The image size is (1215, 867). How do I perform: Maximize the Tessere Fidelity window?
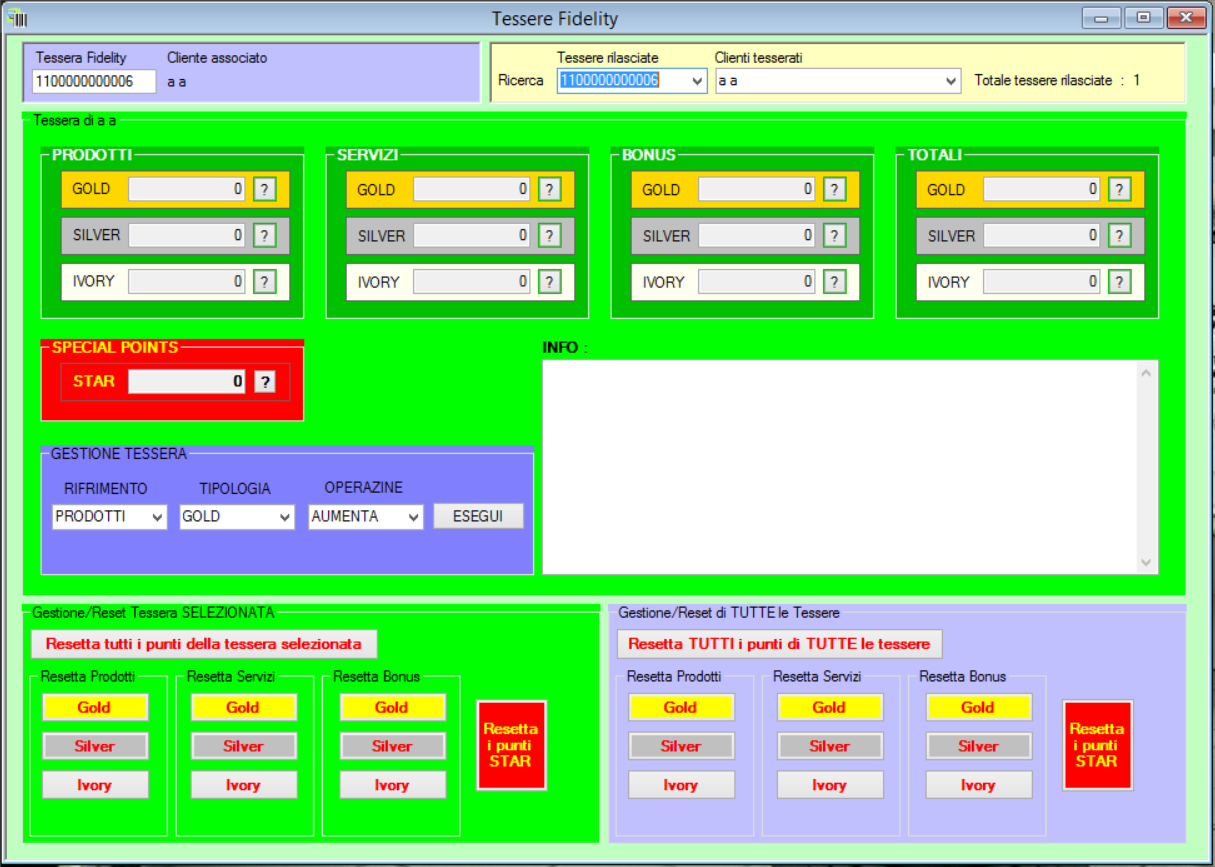point(1143,18)
